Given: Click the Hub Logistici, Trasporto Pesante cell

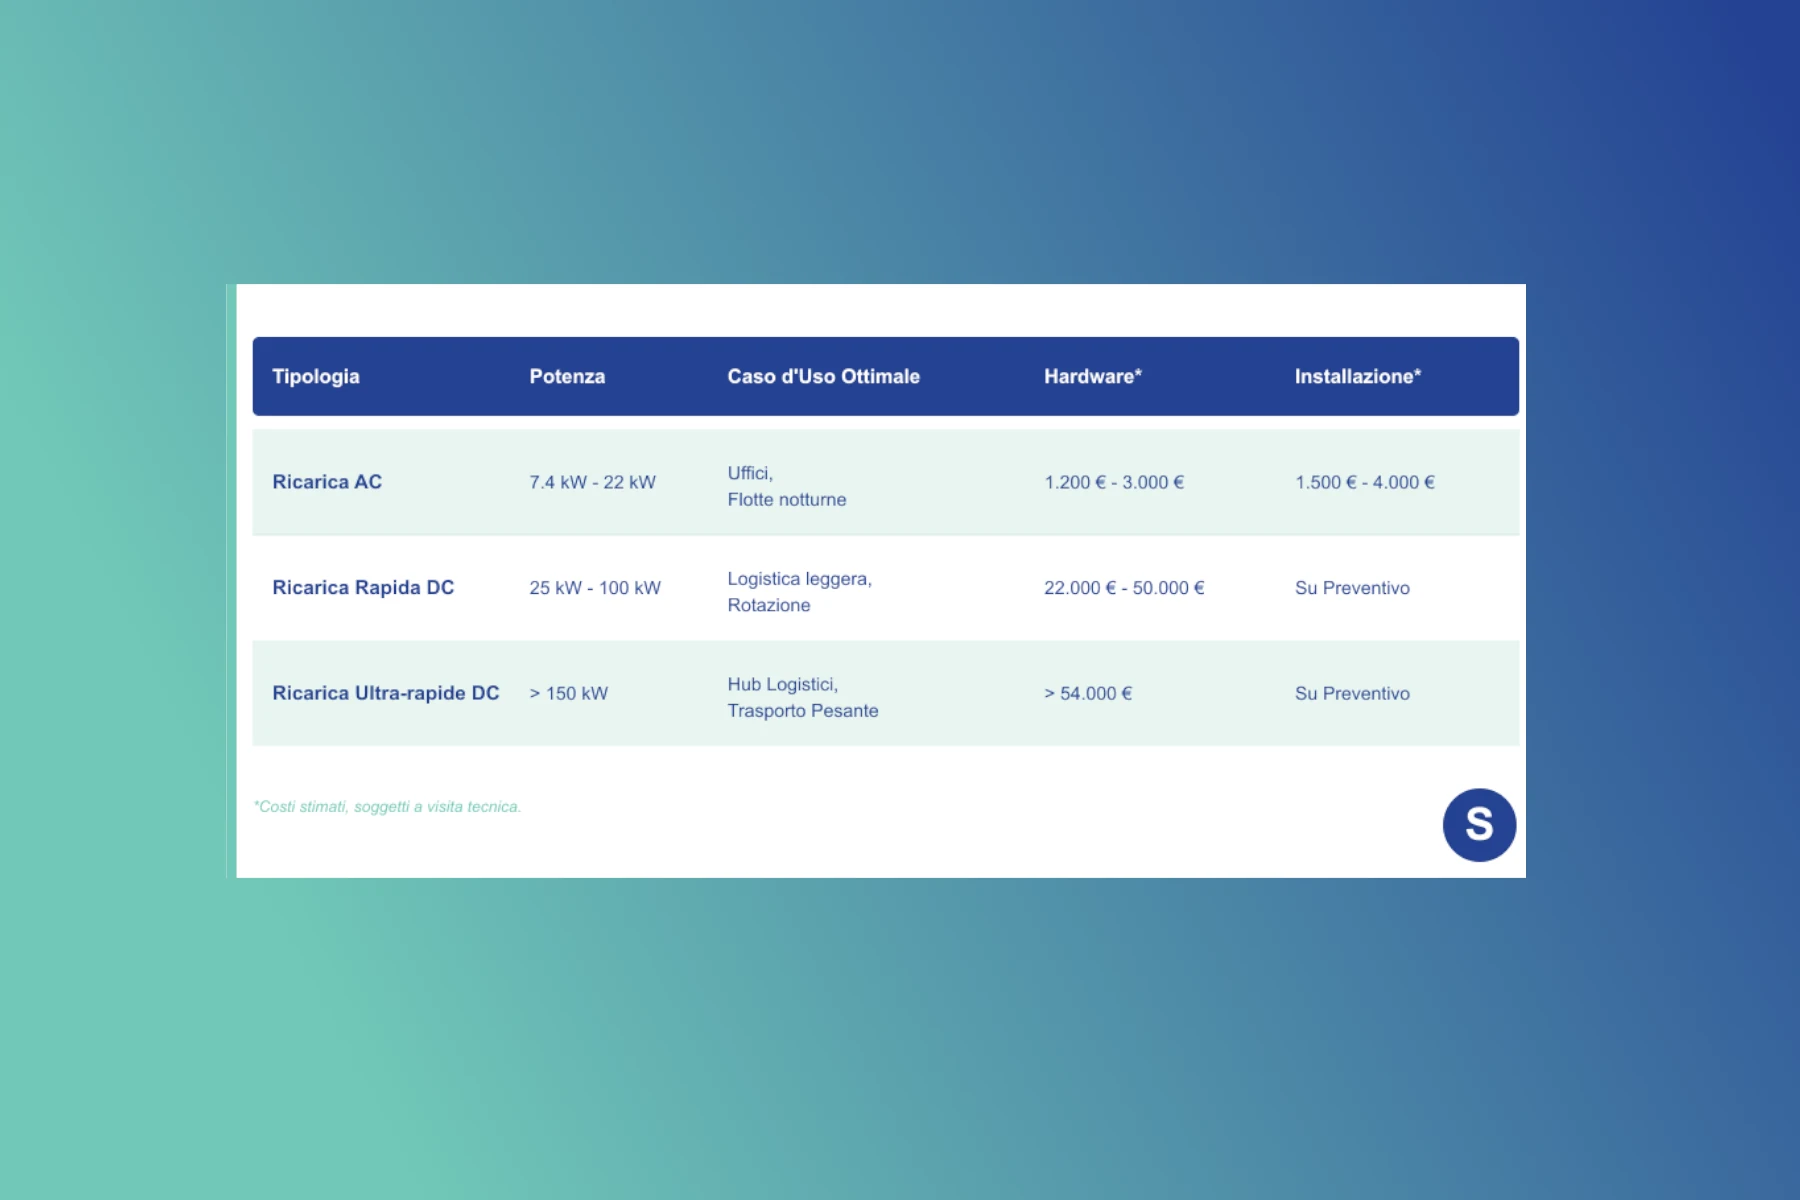Looking at the screenshot, I should 802,697.
